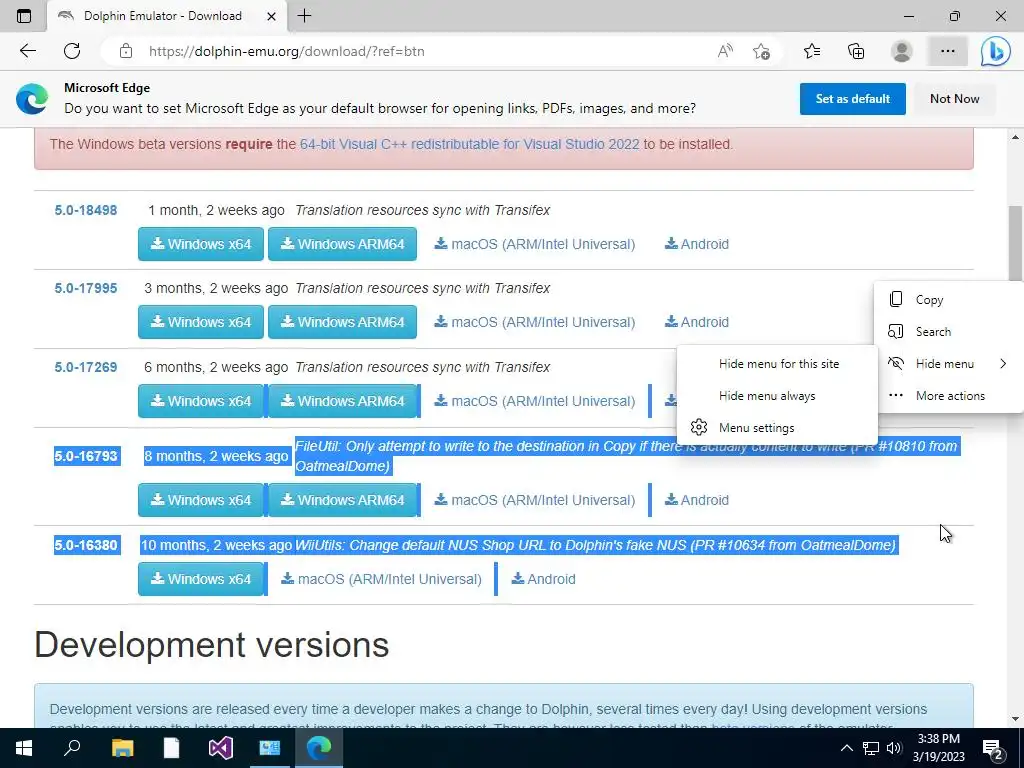1024x768 pixels.
Task: Download Android build for version 5.0-16380
Action: click(543, 579)
